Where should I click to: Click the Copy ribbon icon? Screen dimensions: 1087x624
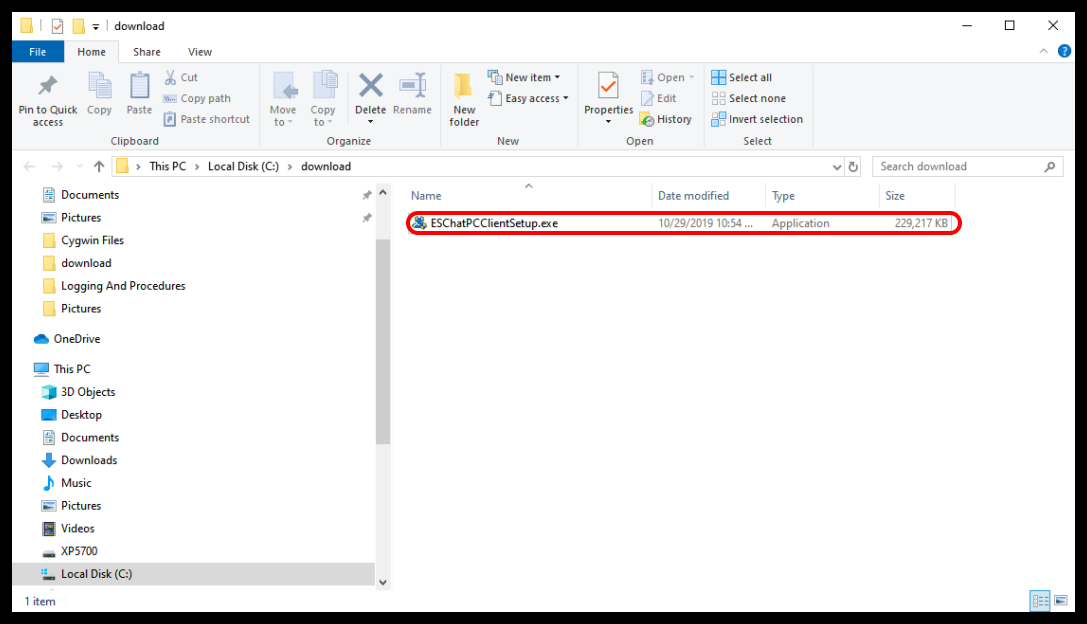point(99,87)
